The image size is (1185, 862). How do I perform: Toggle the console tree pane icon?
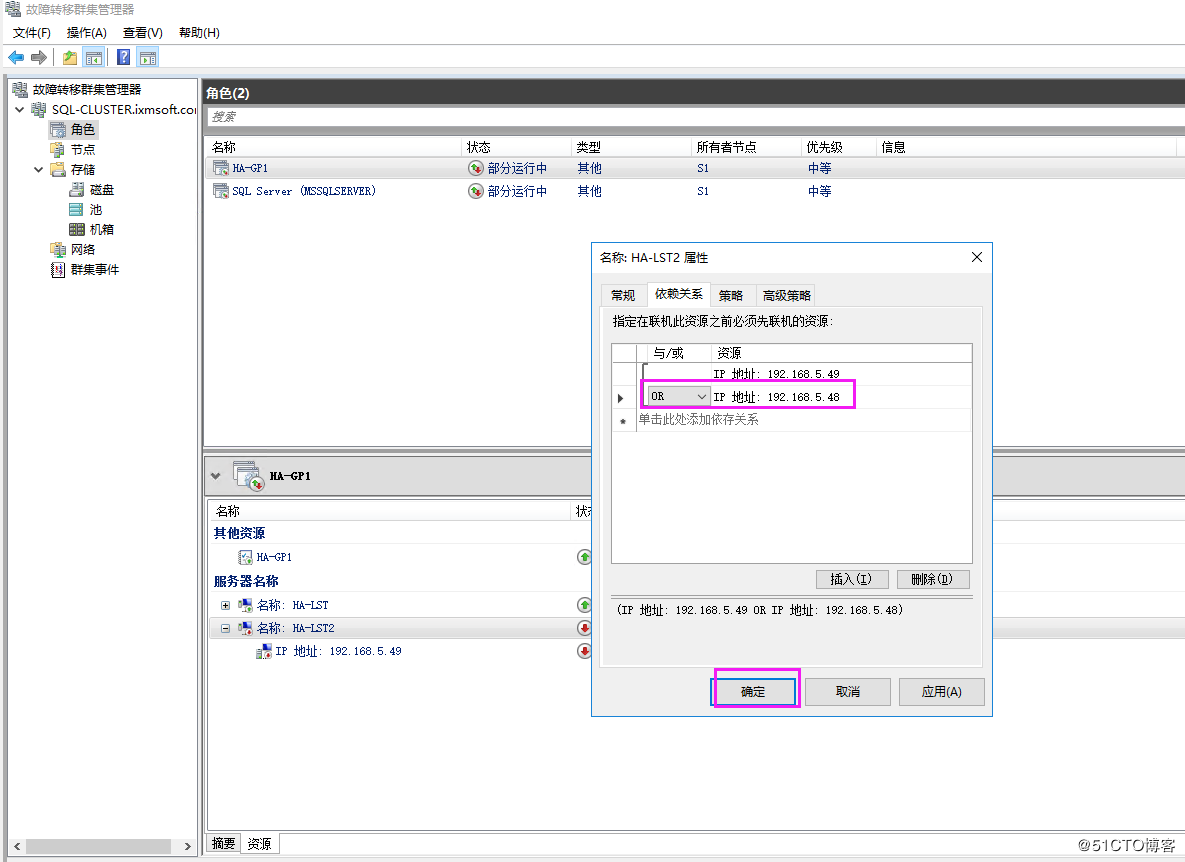93,57
